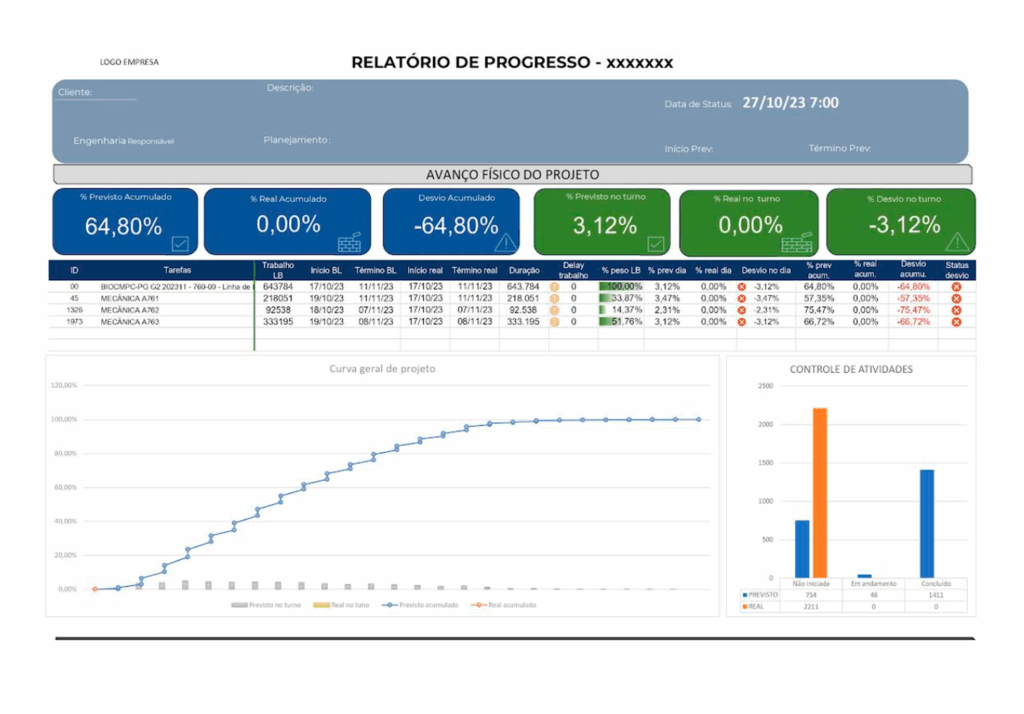Viewport: 1024px width, 714px height.
Task: Click warning triangle in Desvio Acumulado card
Action: coord(506,242)
